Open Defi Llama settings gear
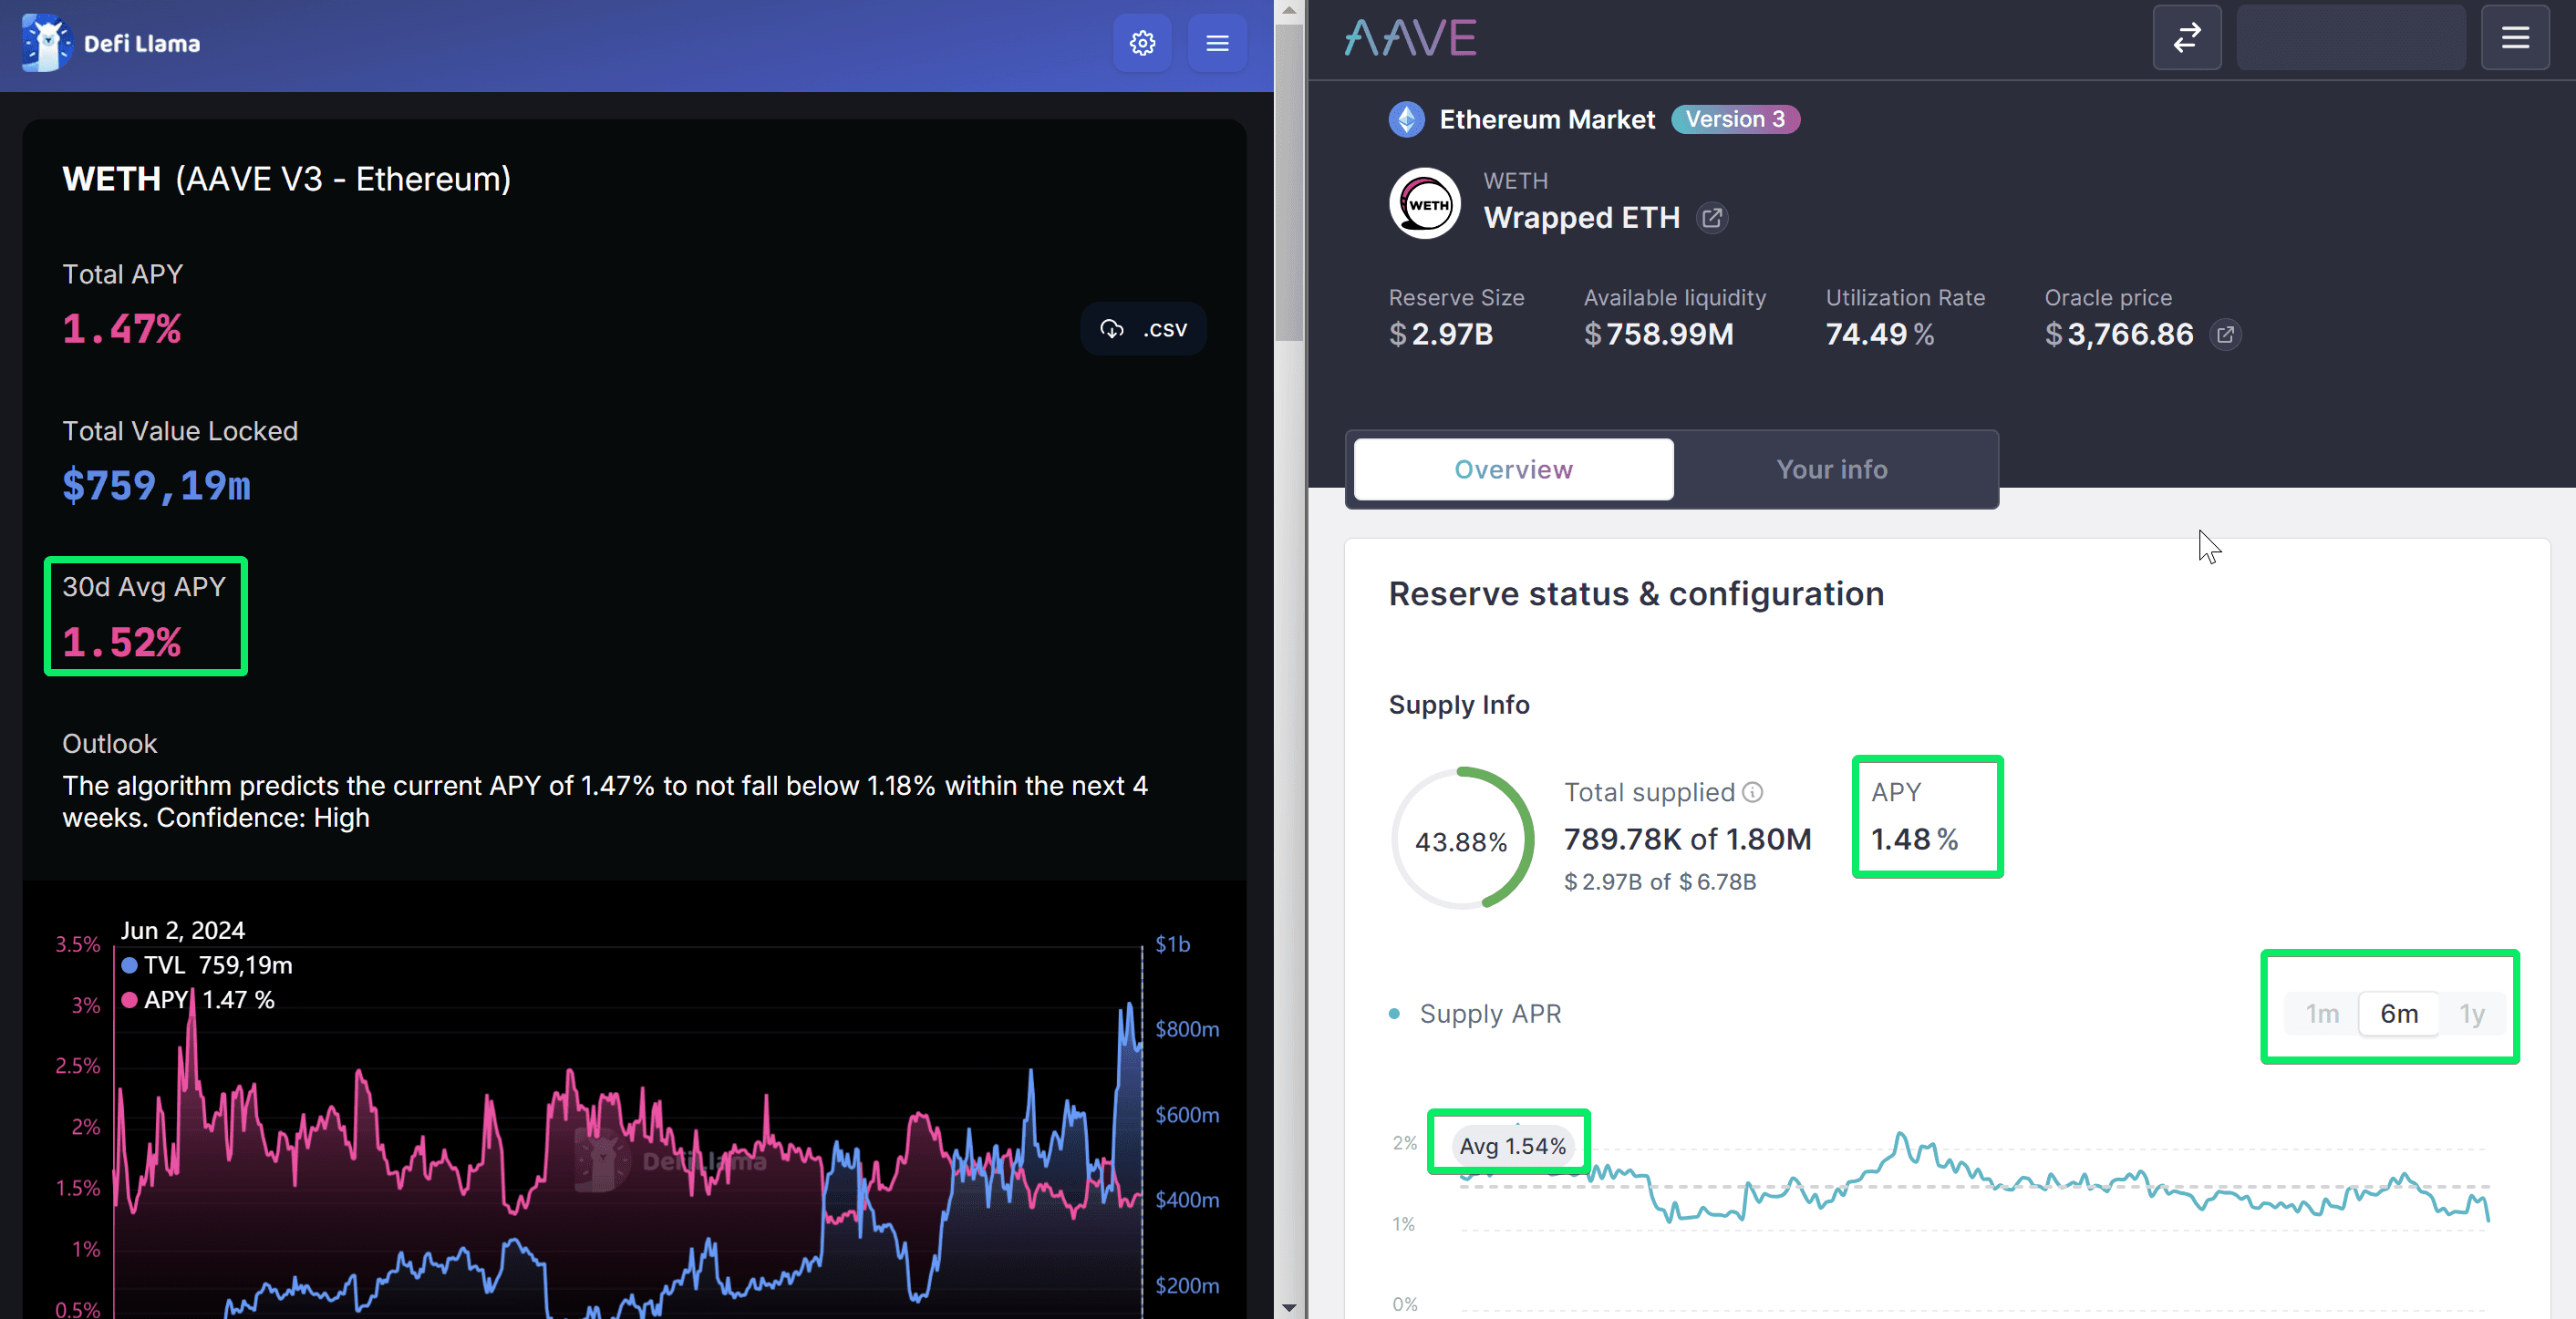Image resolution: width=2576 pixels, height=1319 pixels. (1142, 43)
